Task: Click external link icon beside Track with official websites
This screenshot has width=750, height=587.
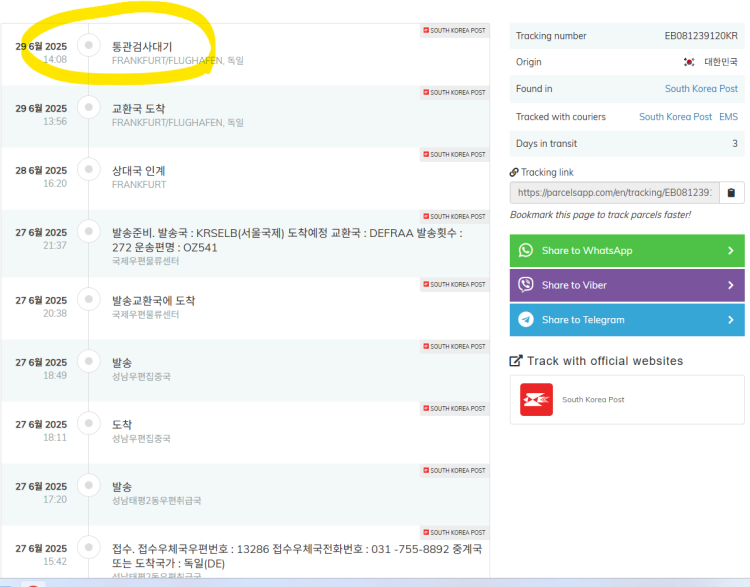Action: pos(516,361)
